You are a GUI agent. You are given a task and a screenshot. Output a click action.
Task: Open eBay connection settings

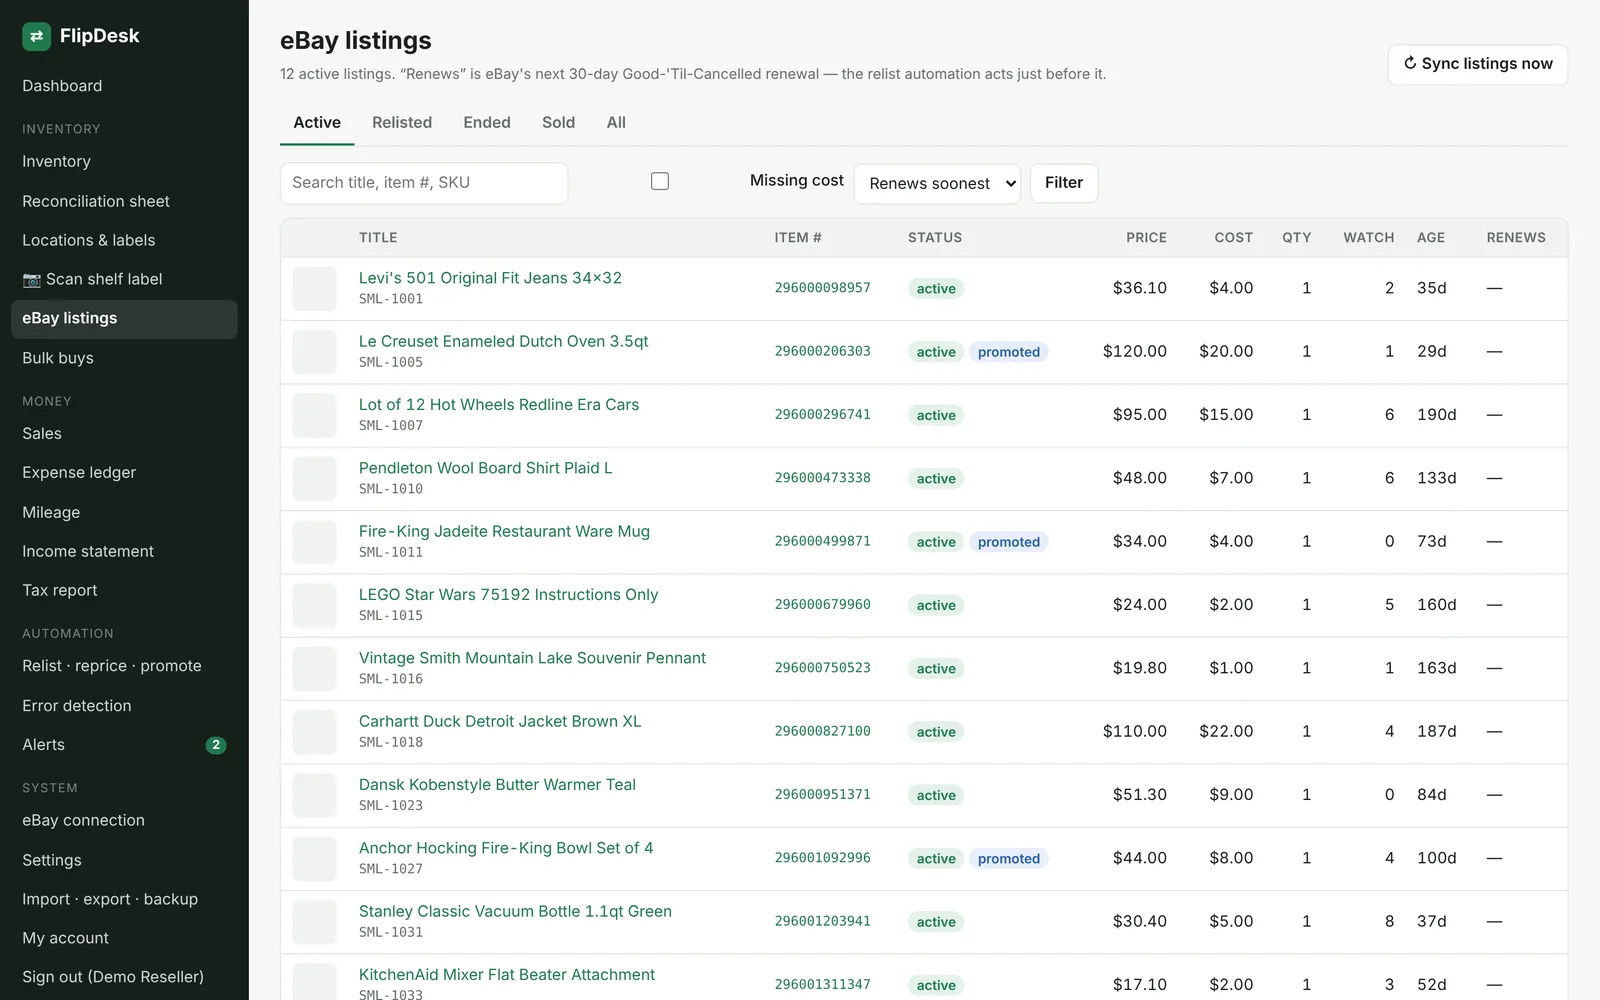124,820
